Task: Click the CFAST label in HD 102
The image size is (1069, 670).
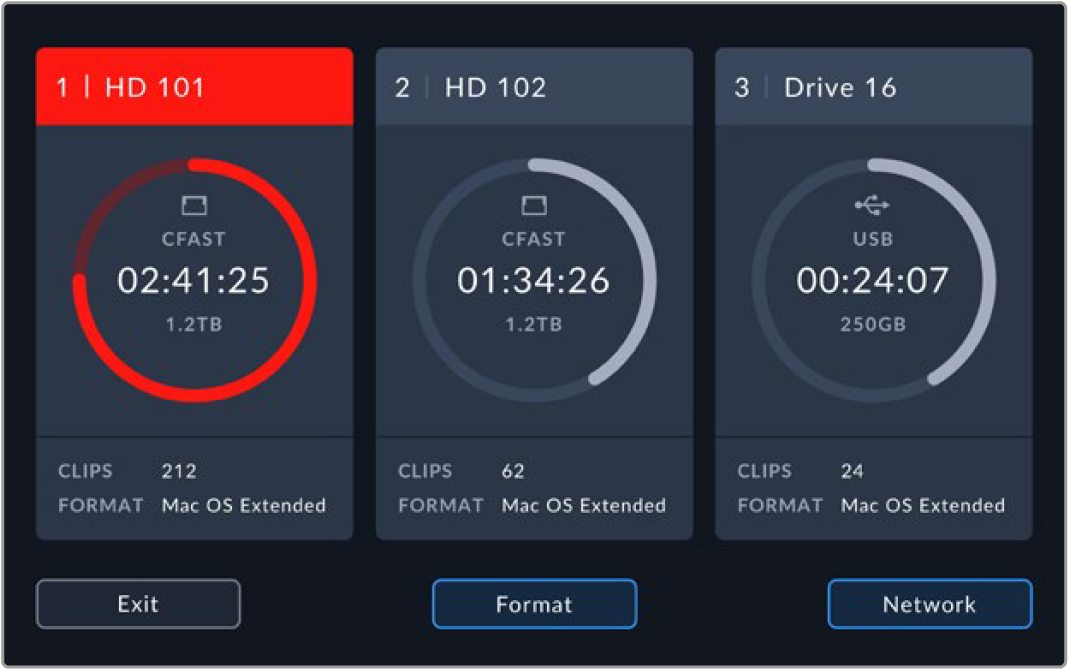Action: [534, 239]
